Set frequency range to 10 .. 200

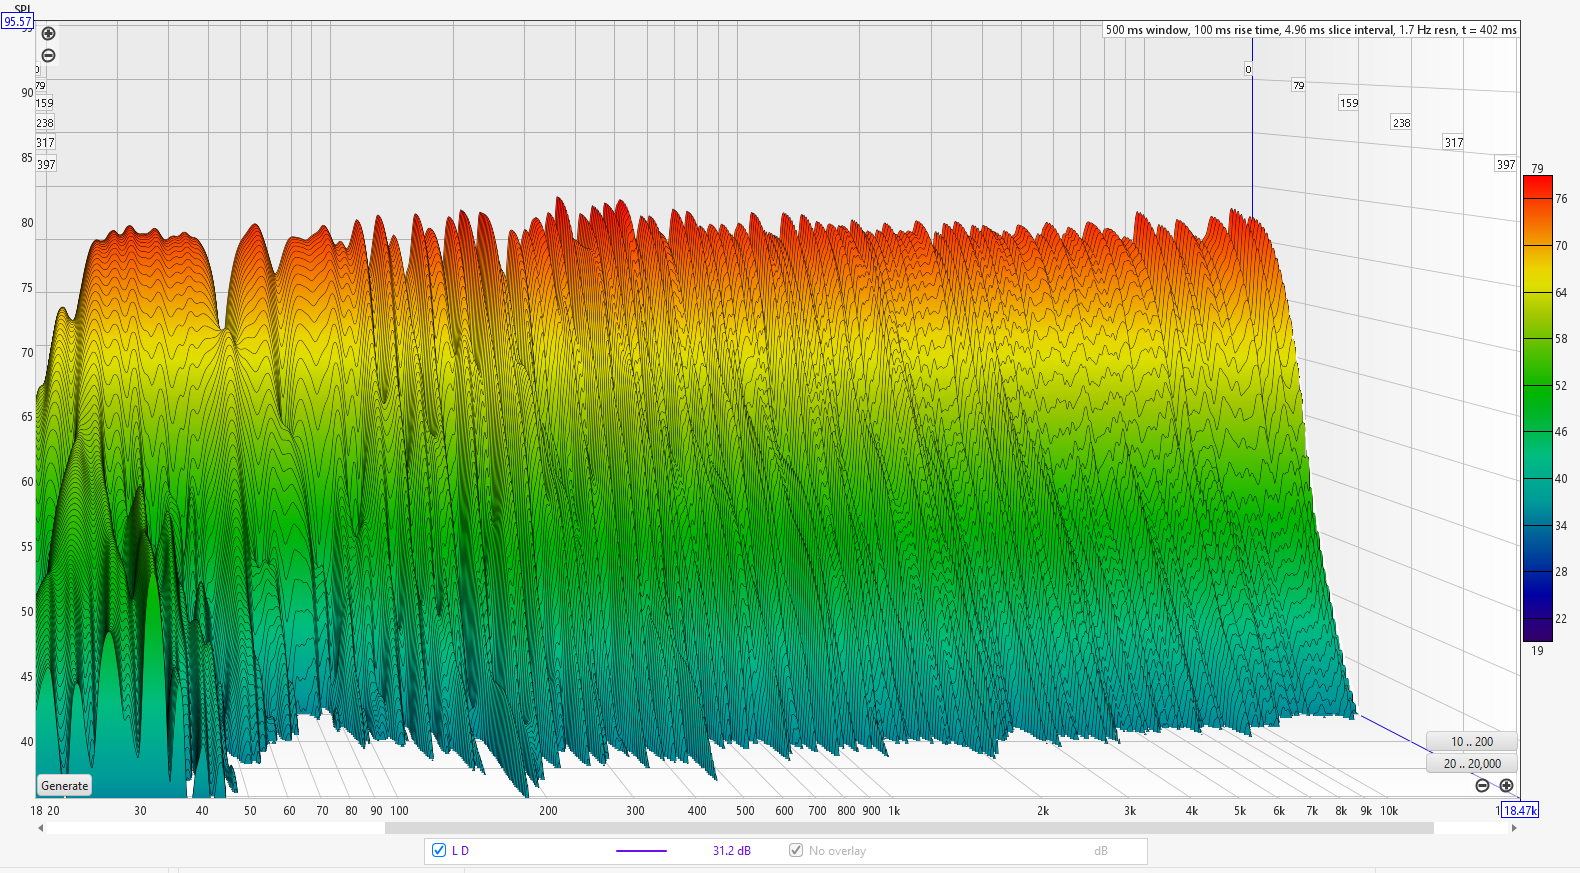click(1472, 742)
